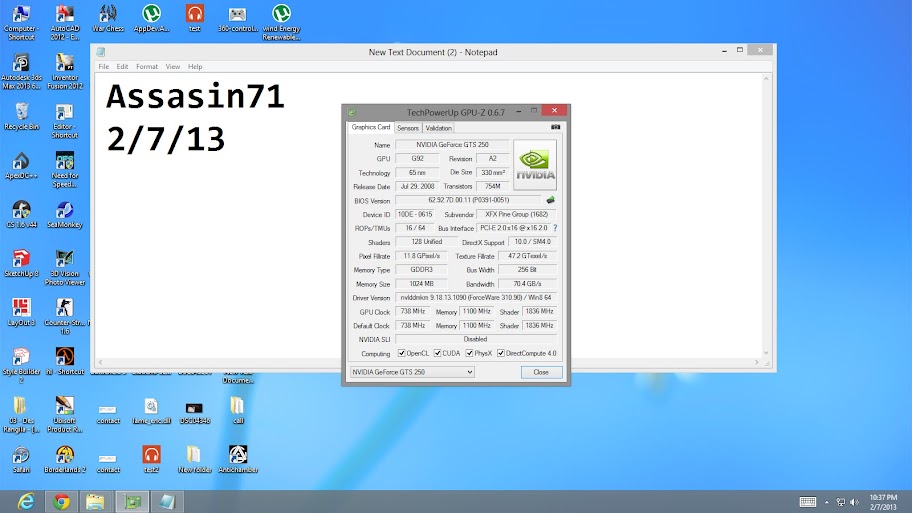Select the Recycle Bin icon
Image resolution: width=912 pixels, height=513 pixels.
(22, 116)
